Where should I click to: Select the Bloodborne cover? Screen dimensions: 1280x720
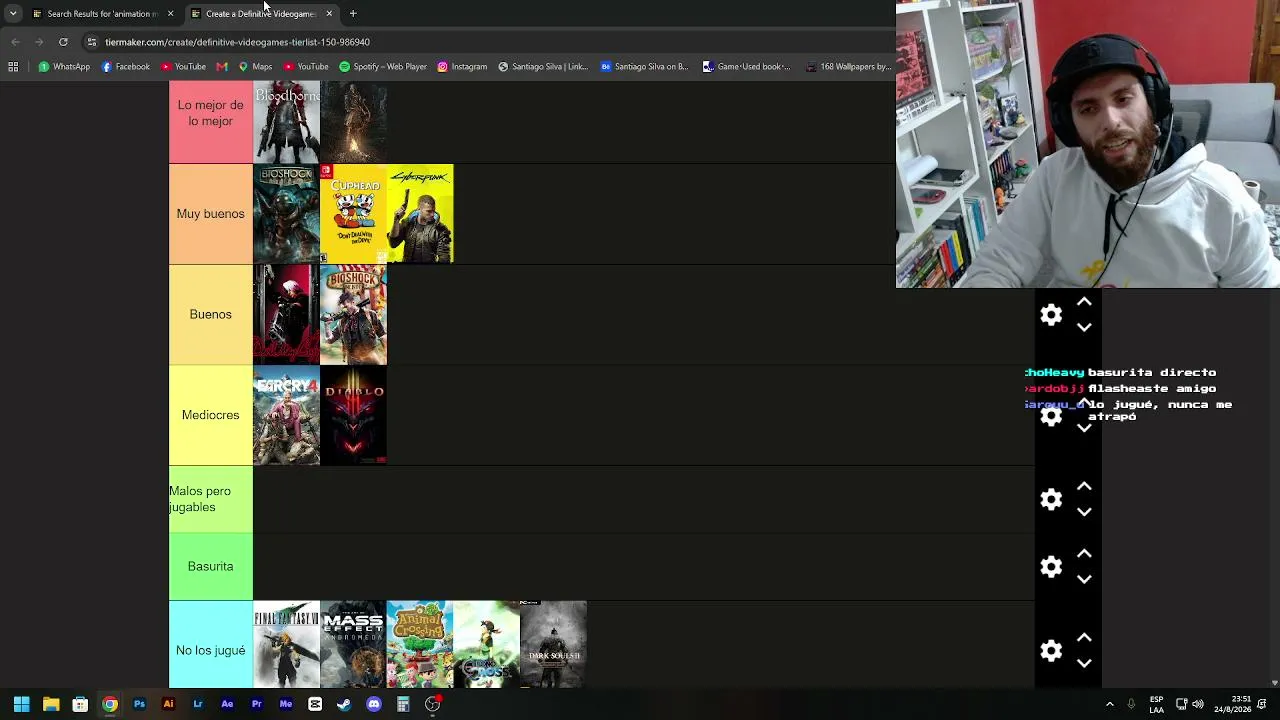pos(286,122)
